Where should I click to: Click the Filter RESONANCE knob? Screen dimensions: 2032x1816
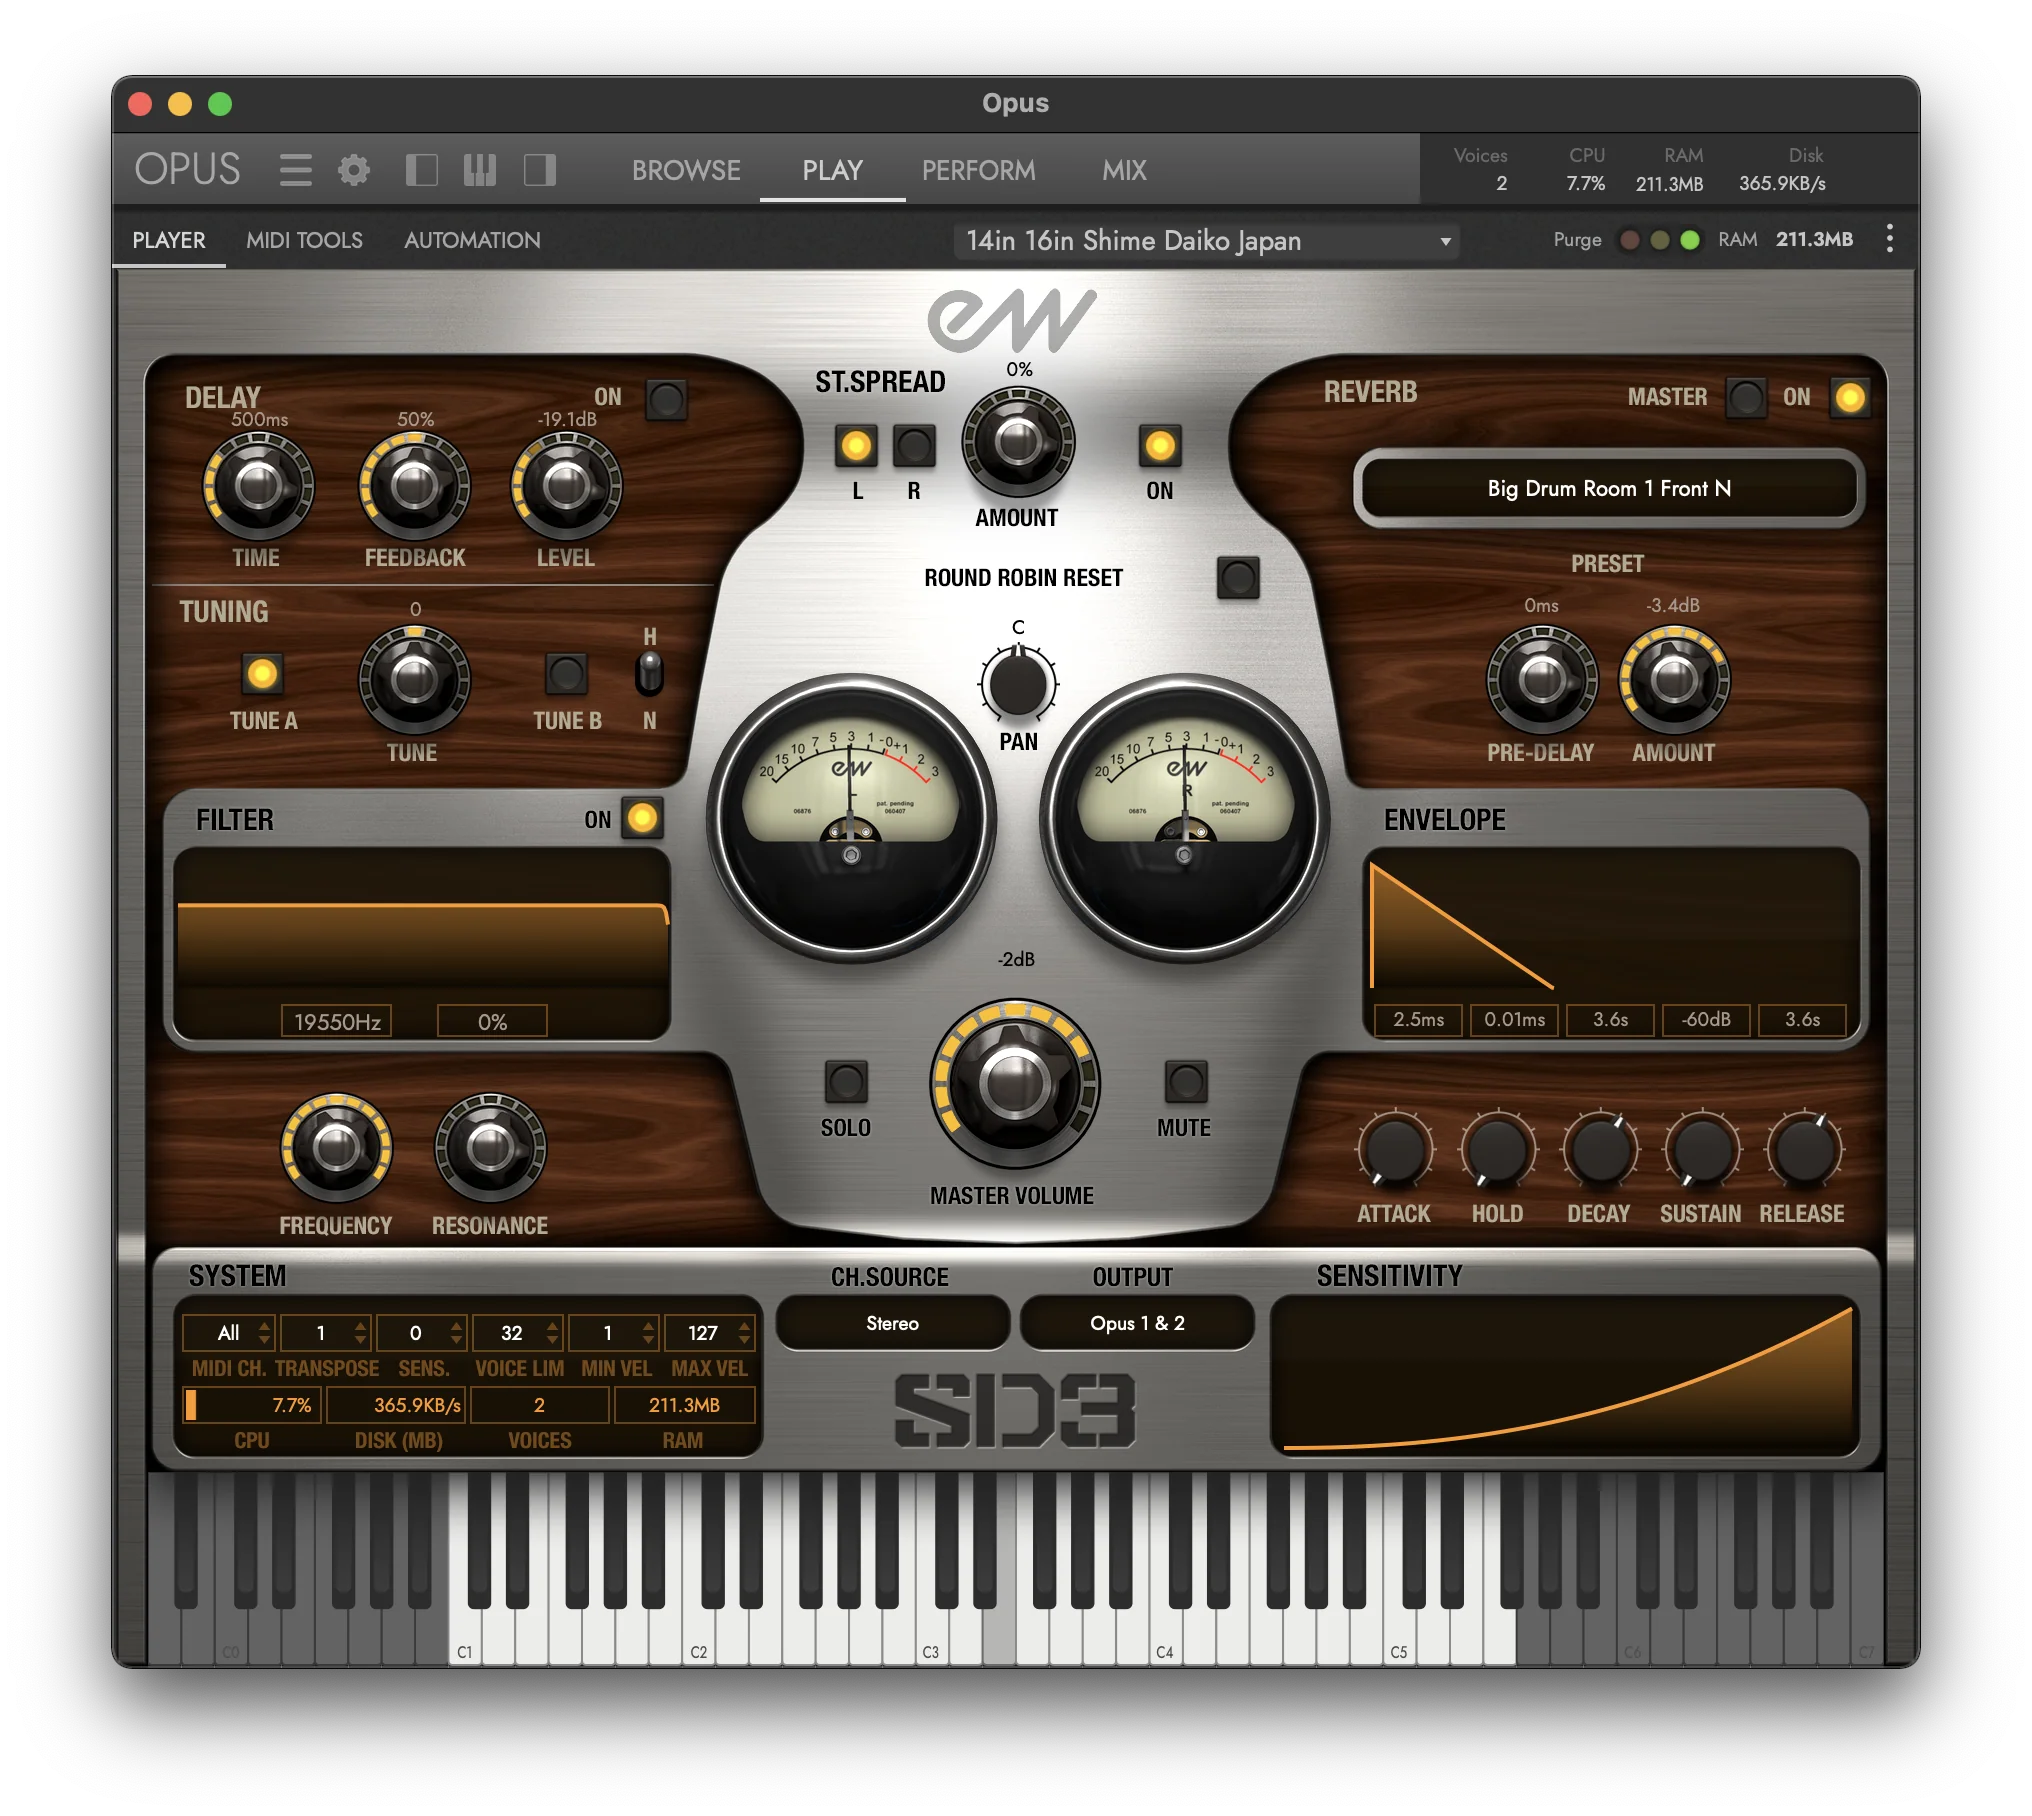490,1148
